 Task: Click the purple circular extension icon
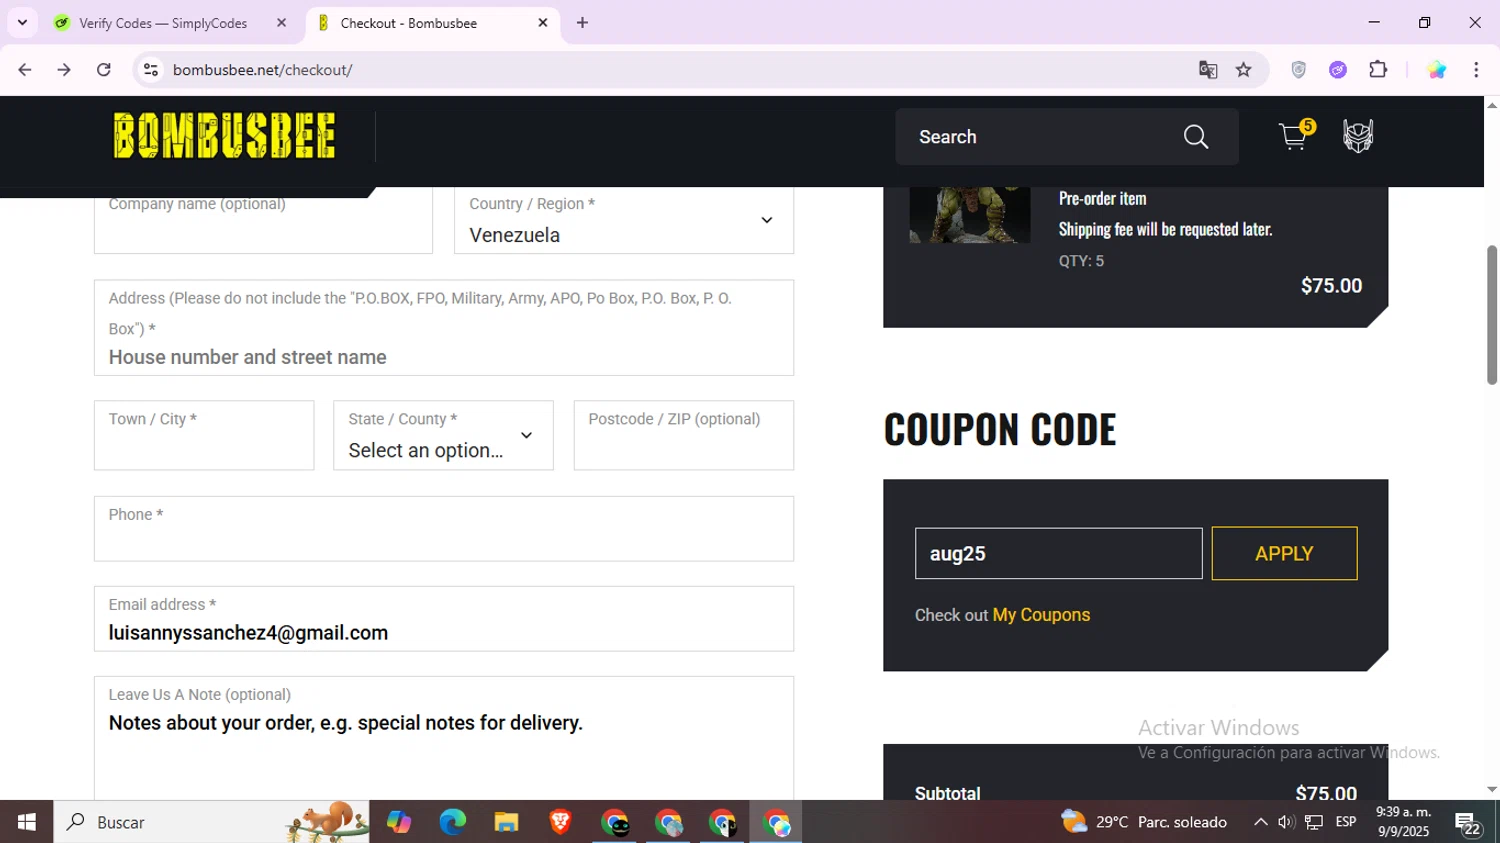tap(1338, 70)
